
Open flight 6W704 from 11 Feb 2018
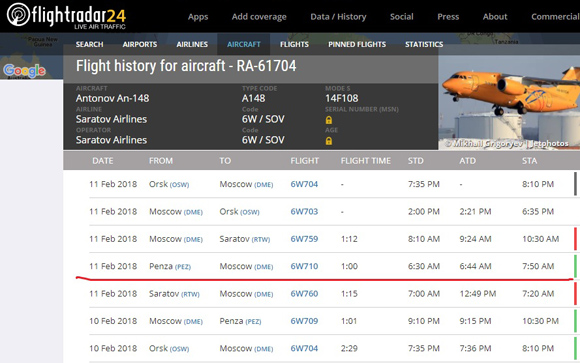[x=304, y=184]
